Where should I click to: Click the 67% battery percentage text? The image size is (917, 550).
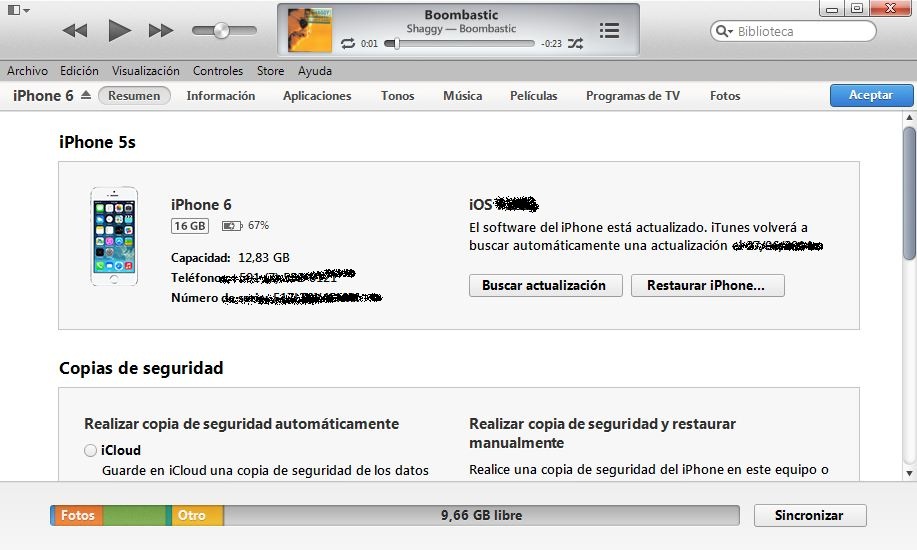pos(258,225)
